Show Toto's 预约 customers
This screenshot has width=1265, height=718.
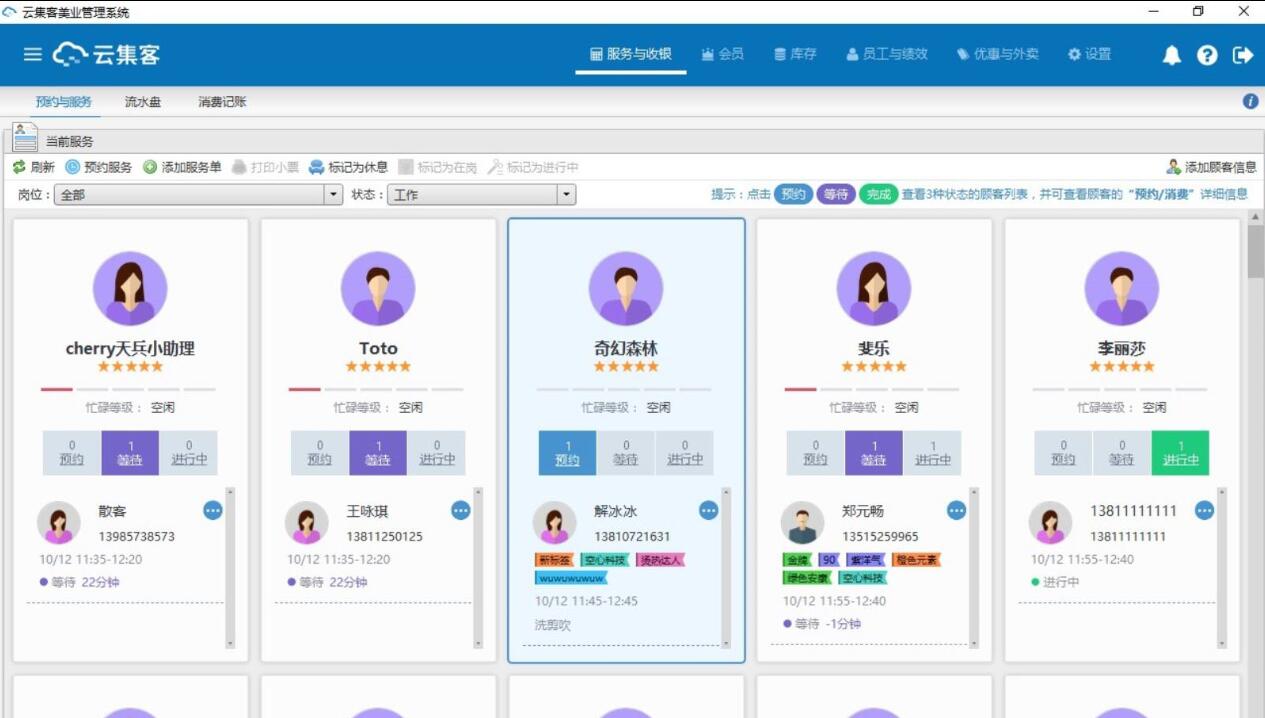click(320, 453)
